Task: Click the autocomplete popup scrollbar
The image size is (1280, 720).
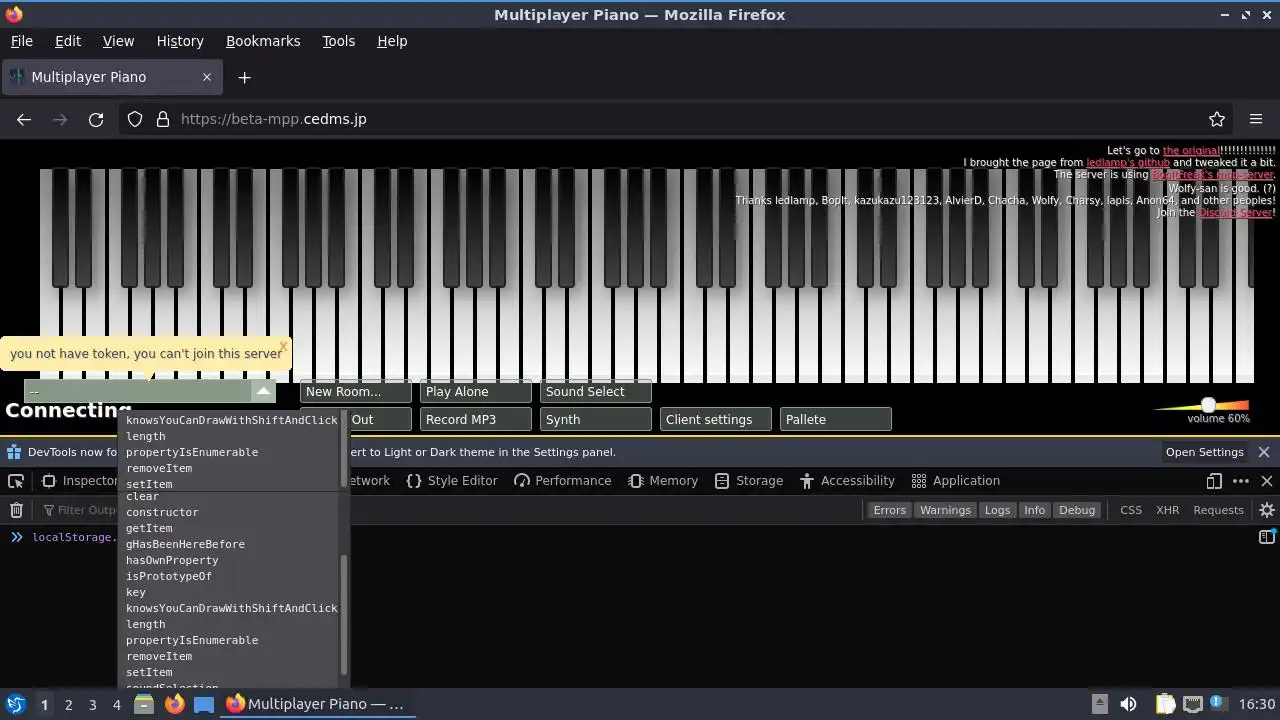Action: (345, 615)
